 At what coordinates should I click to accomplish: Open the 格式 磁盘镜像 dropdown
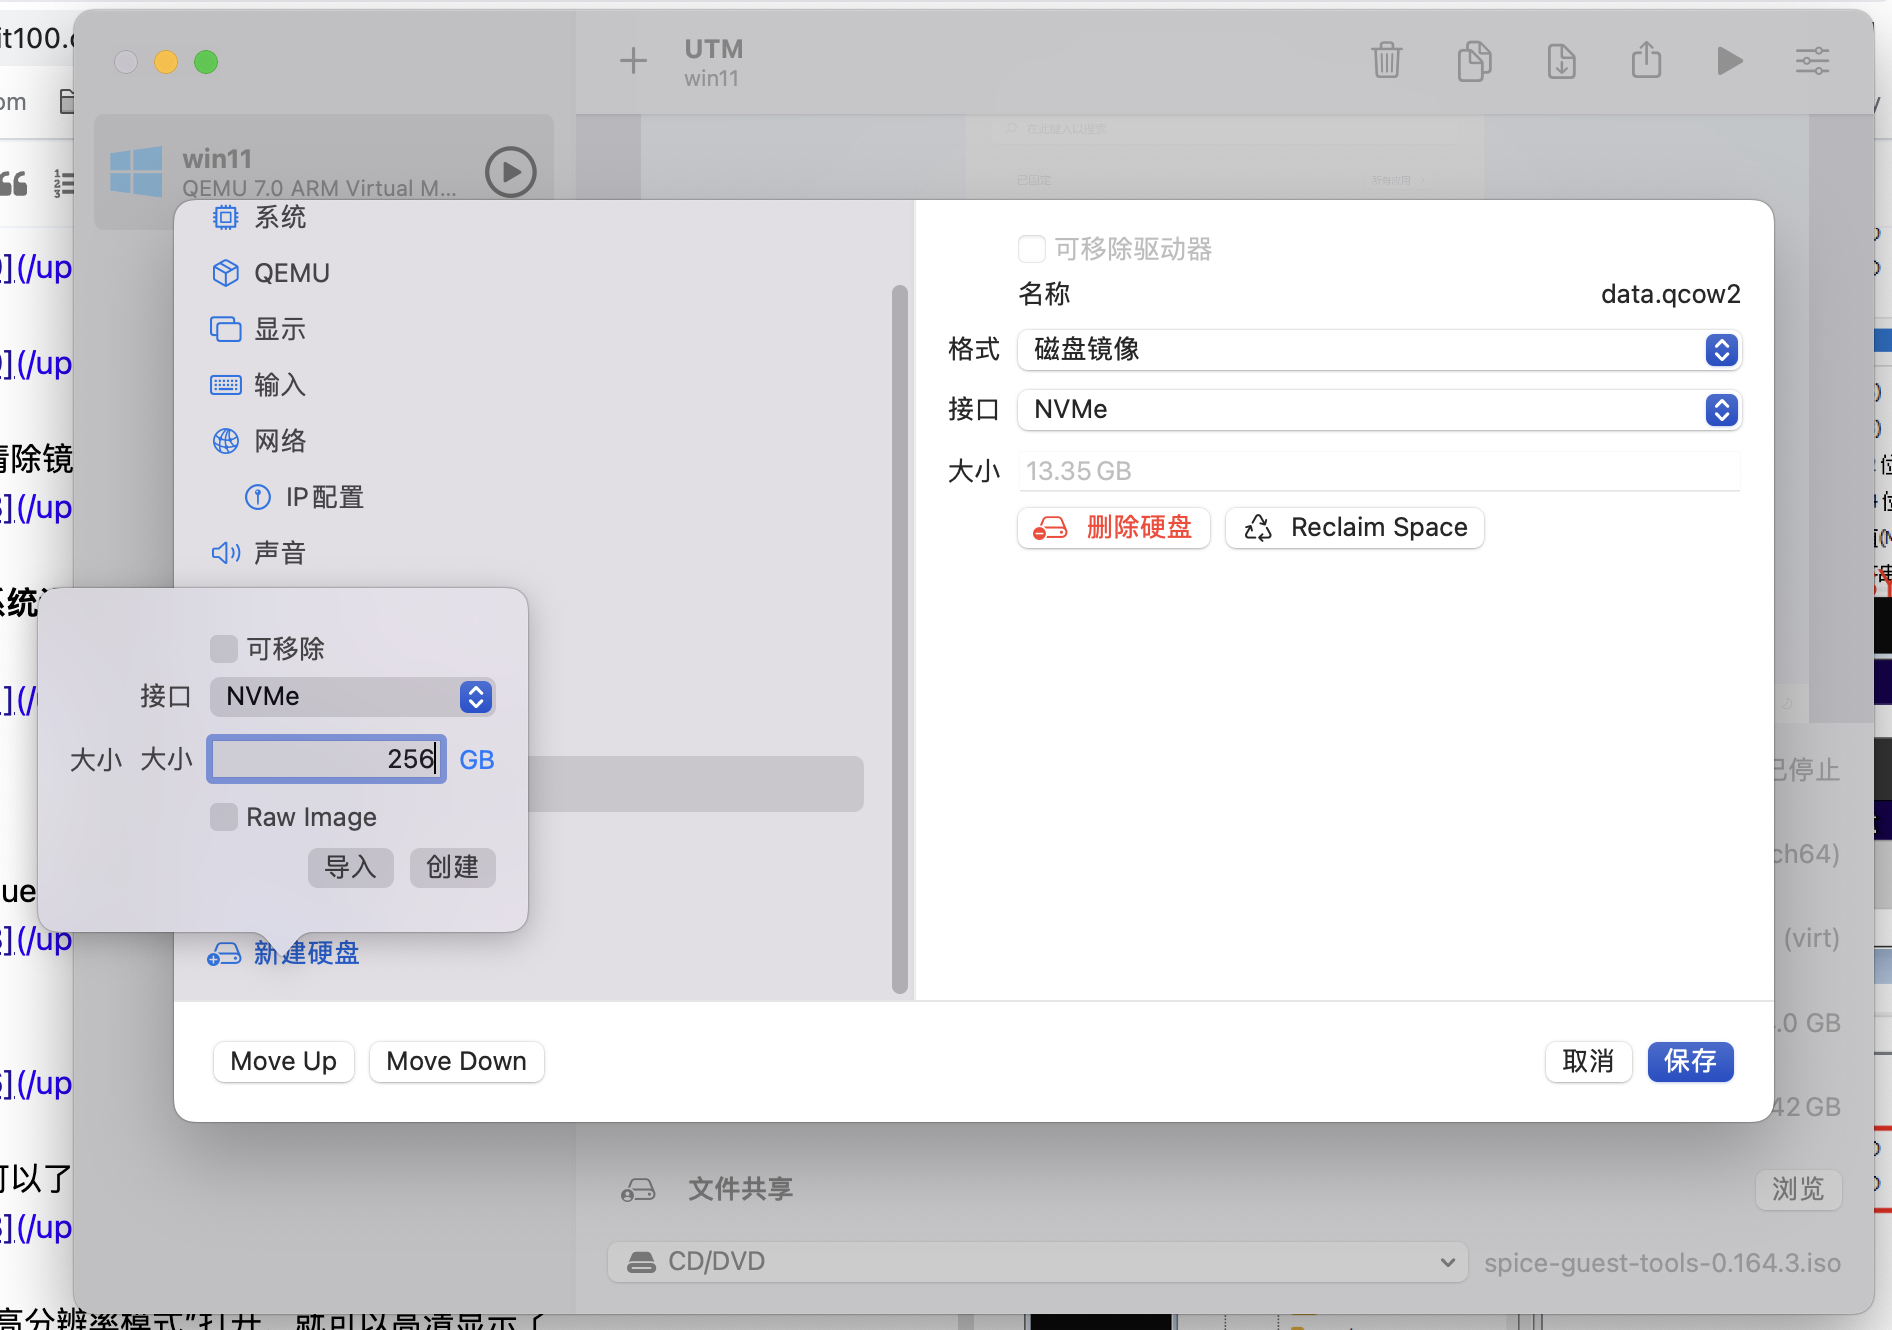1379,350
